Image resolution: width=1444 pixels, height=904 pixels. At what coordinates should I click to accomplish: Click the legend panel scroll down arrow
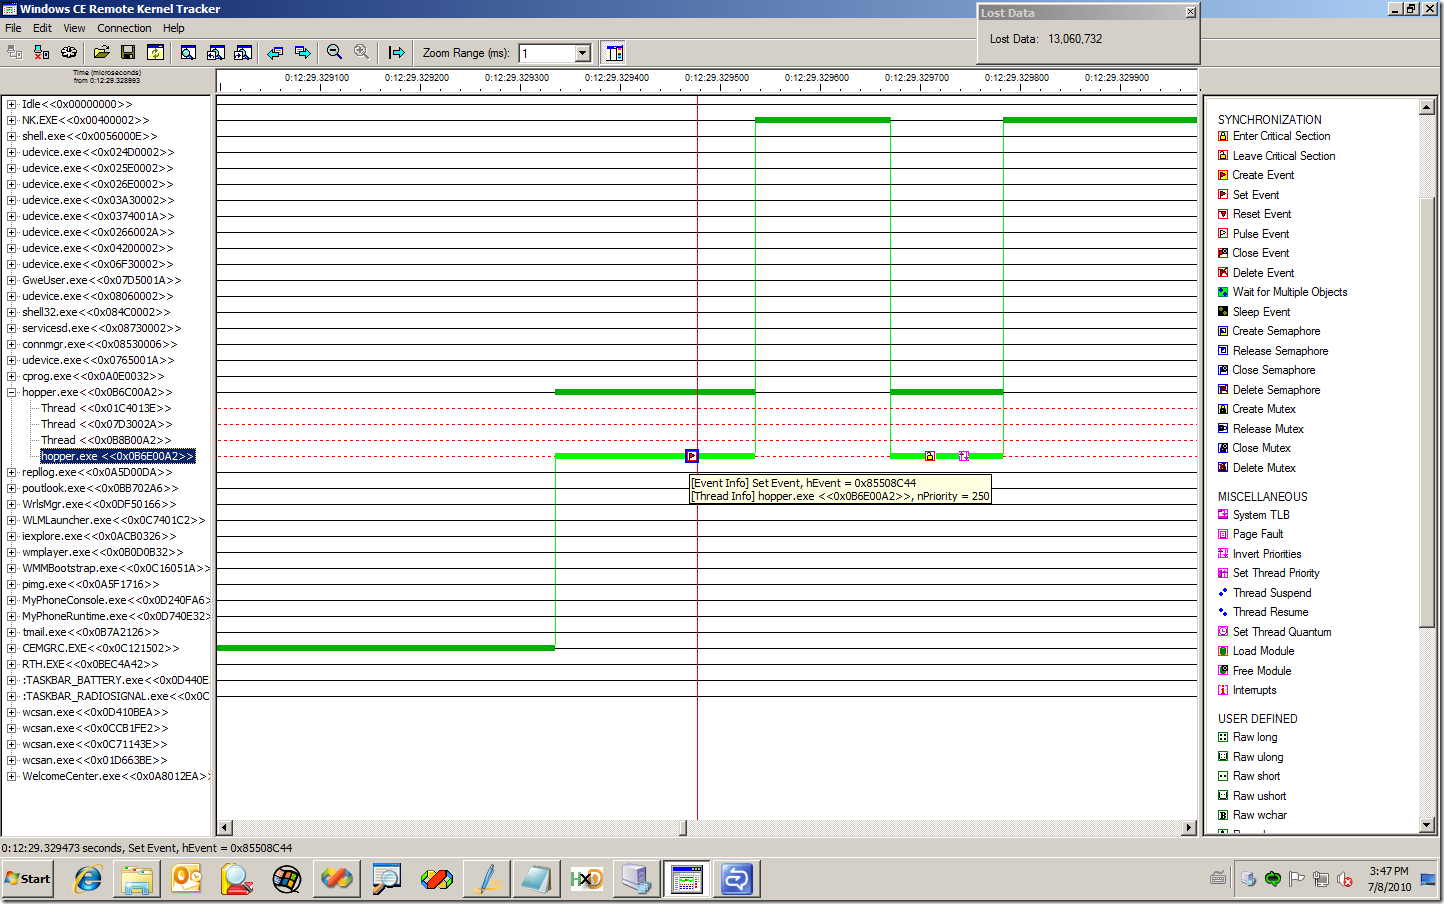coord(1427,825)
